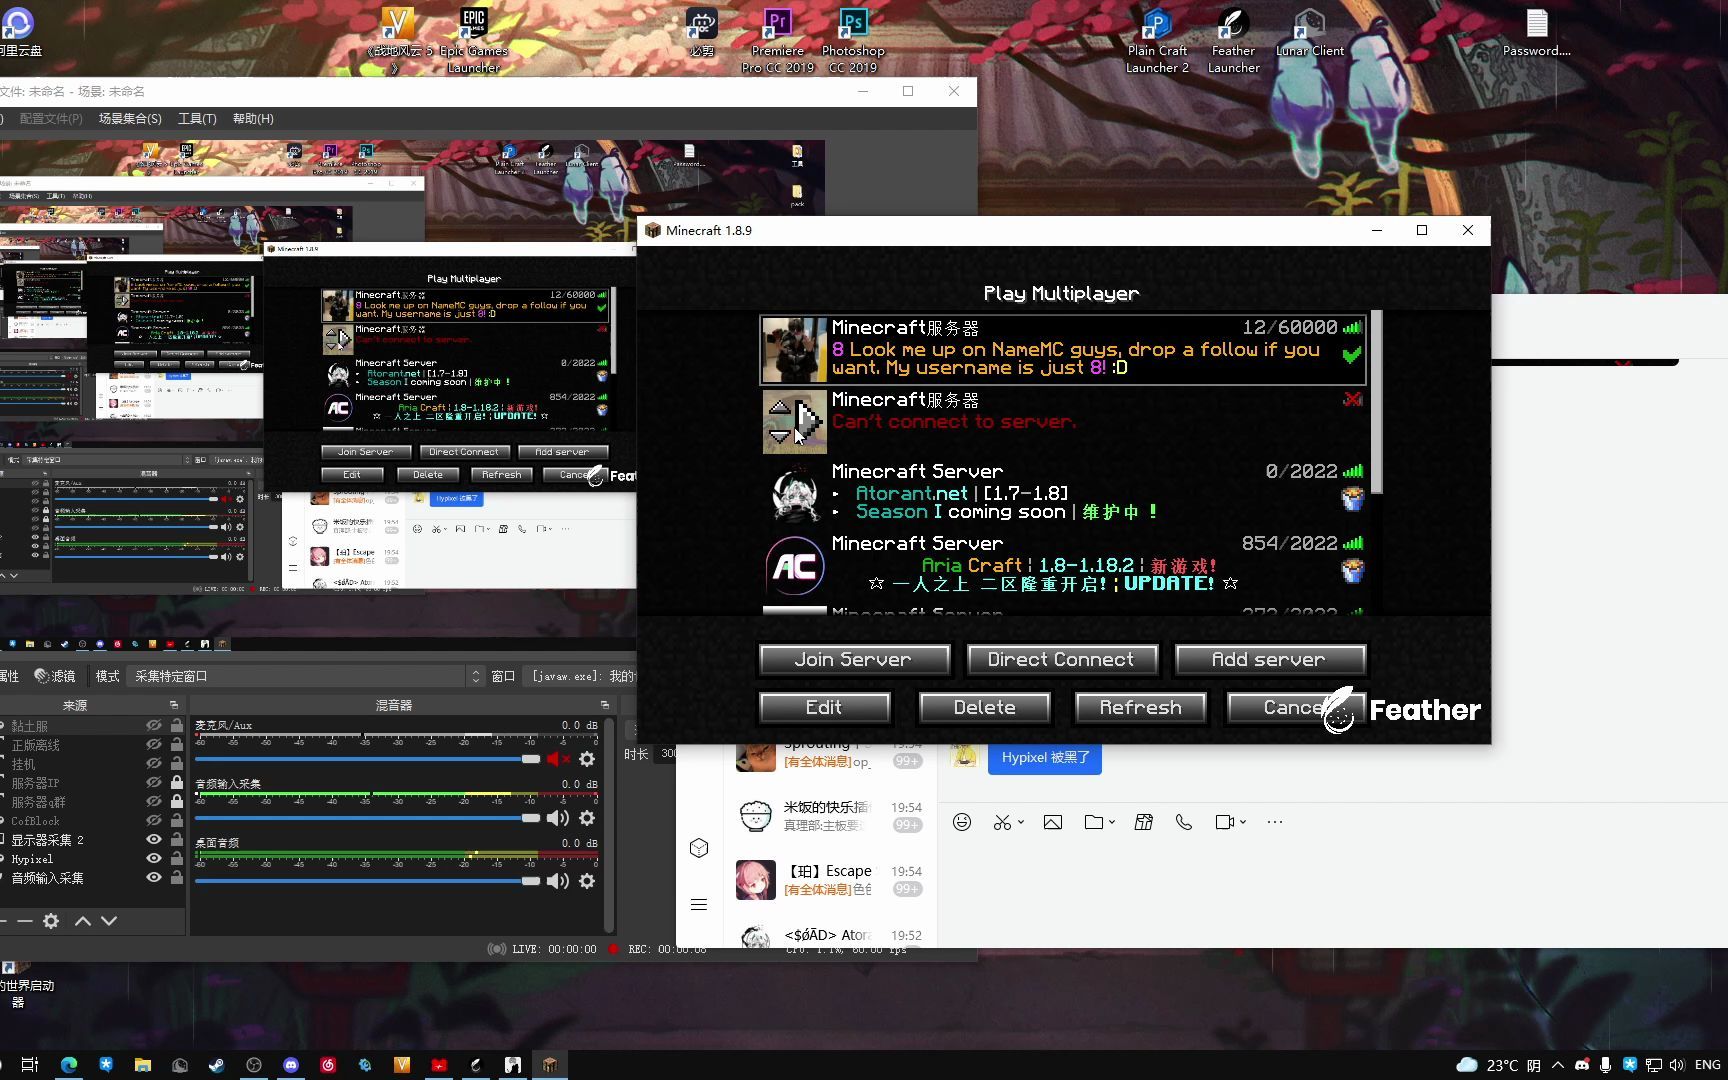
Task: Select the Atorant.net server entry
Action: (1064, 492)
